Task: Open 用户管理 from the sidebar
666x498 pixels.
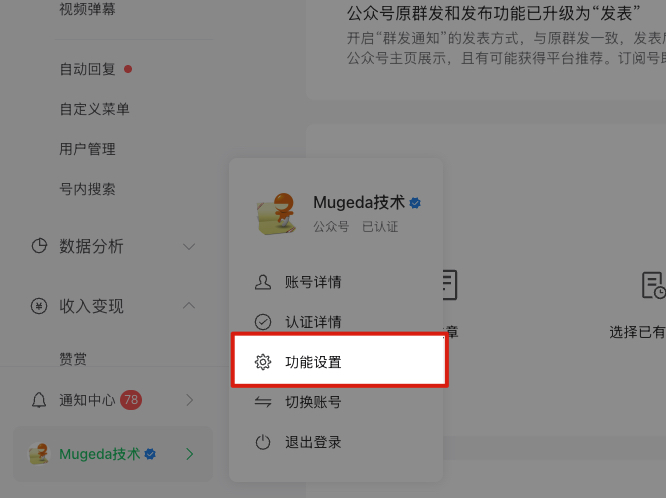Action: 87,149
